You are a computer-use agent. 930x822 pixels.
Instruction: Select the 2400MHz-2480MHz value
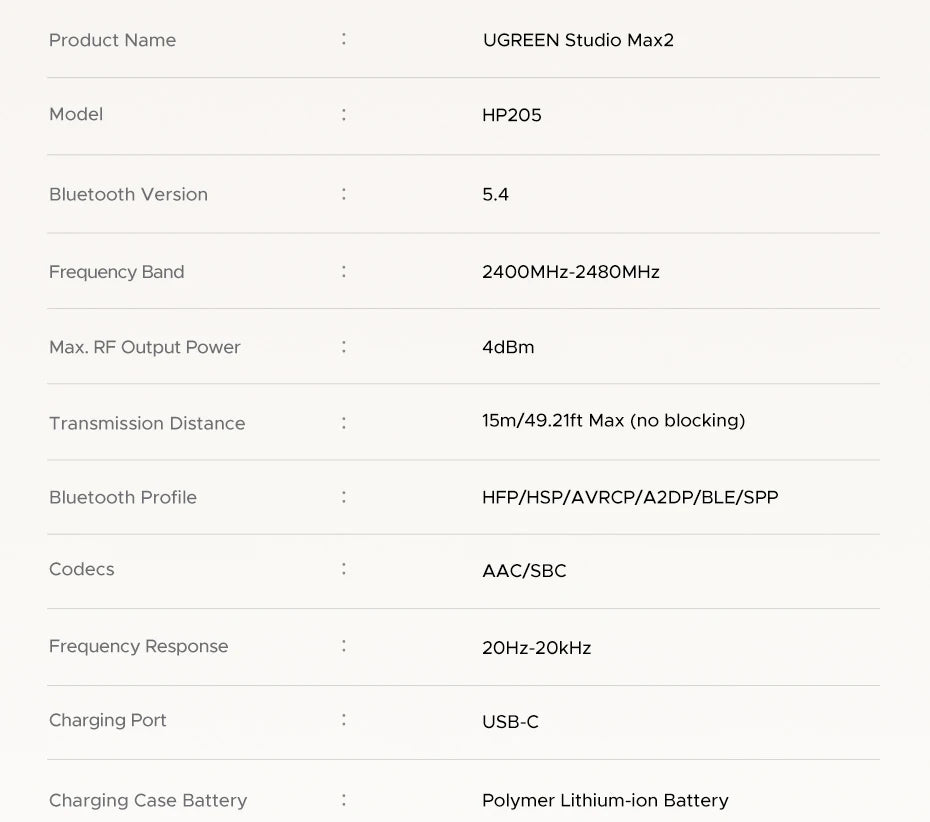[x=570, y=271]
